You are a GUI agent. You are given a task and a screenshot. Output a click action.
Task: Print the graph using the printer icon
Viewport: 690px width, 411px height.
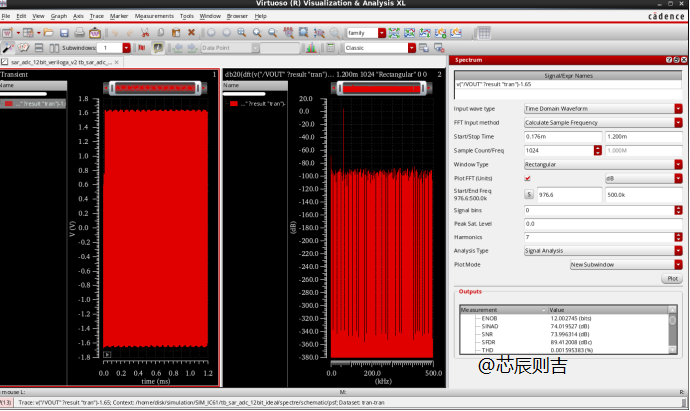coord(79,33)
